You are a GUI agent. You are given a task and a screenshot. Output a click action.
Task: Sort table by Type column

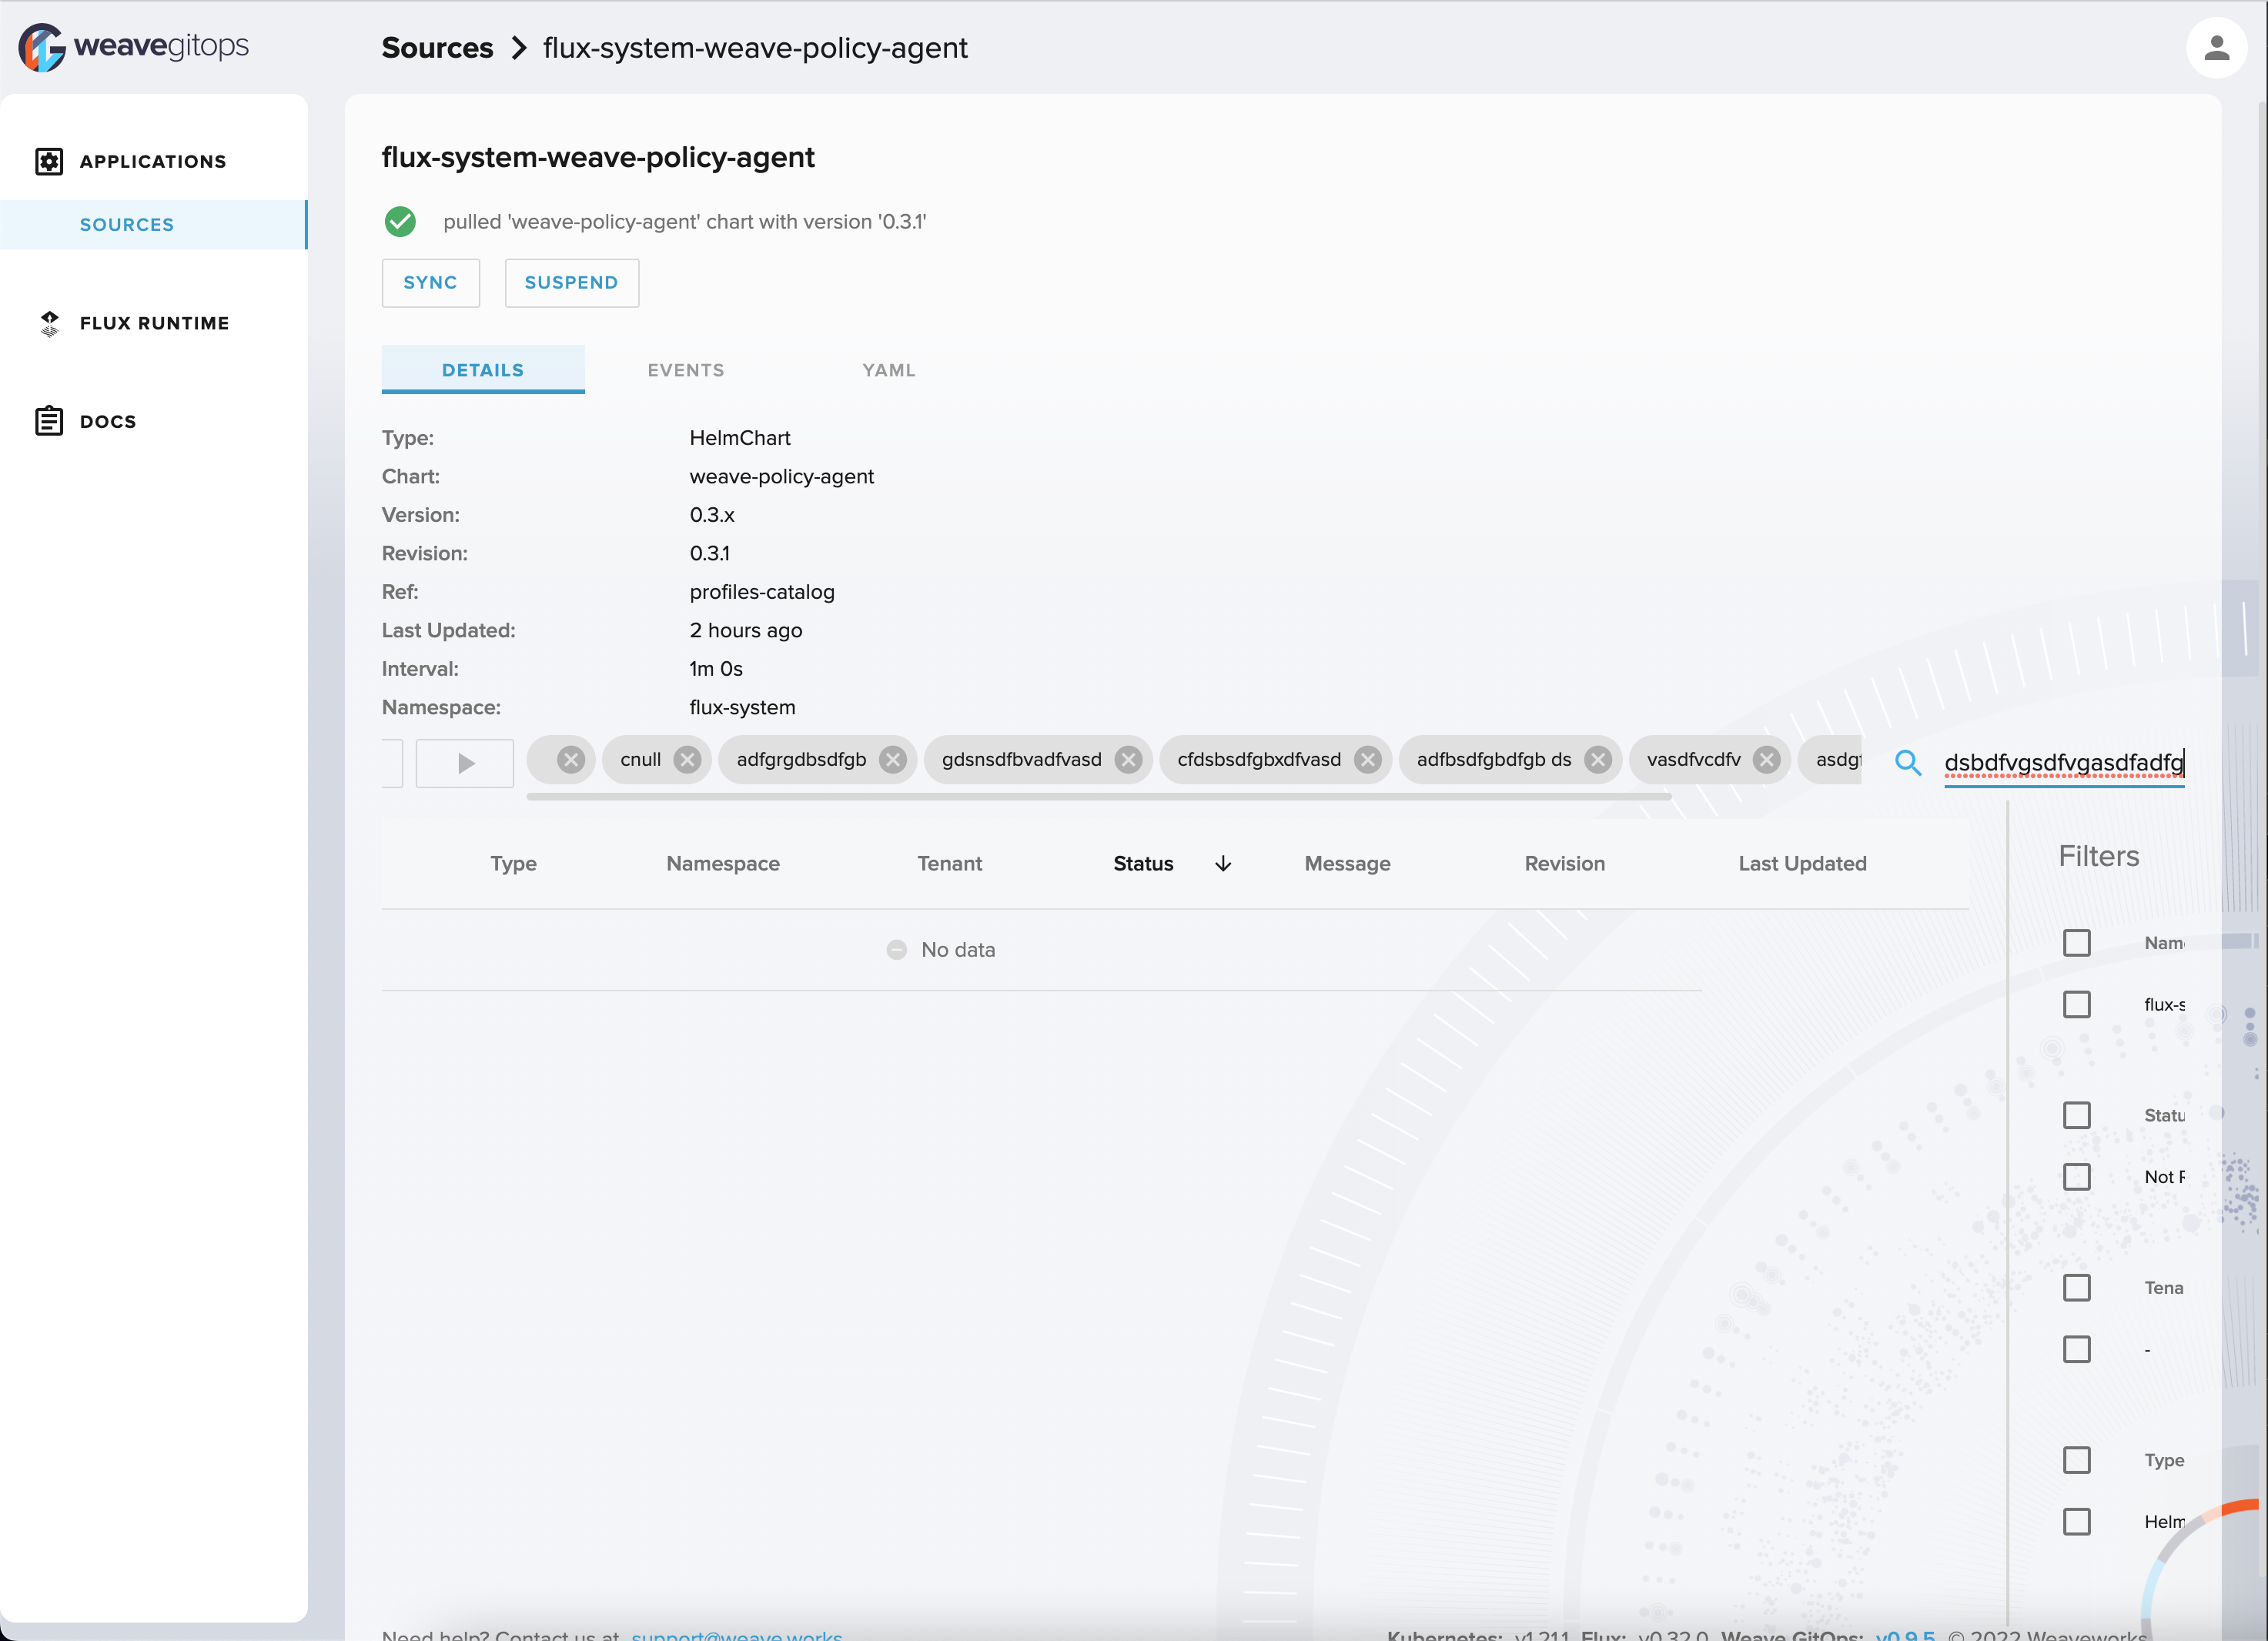click(x=513, y=864)
